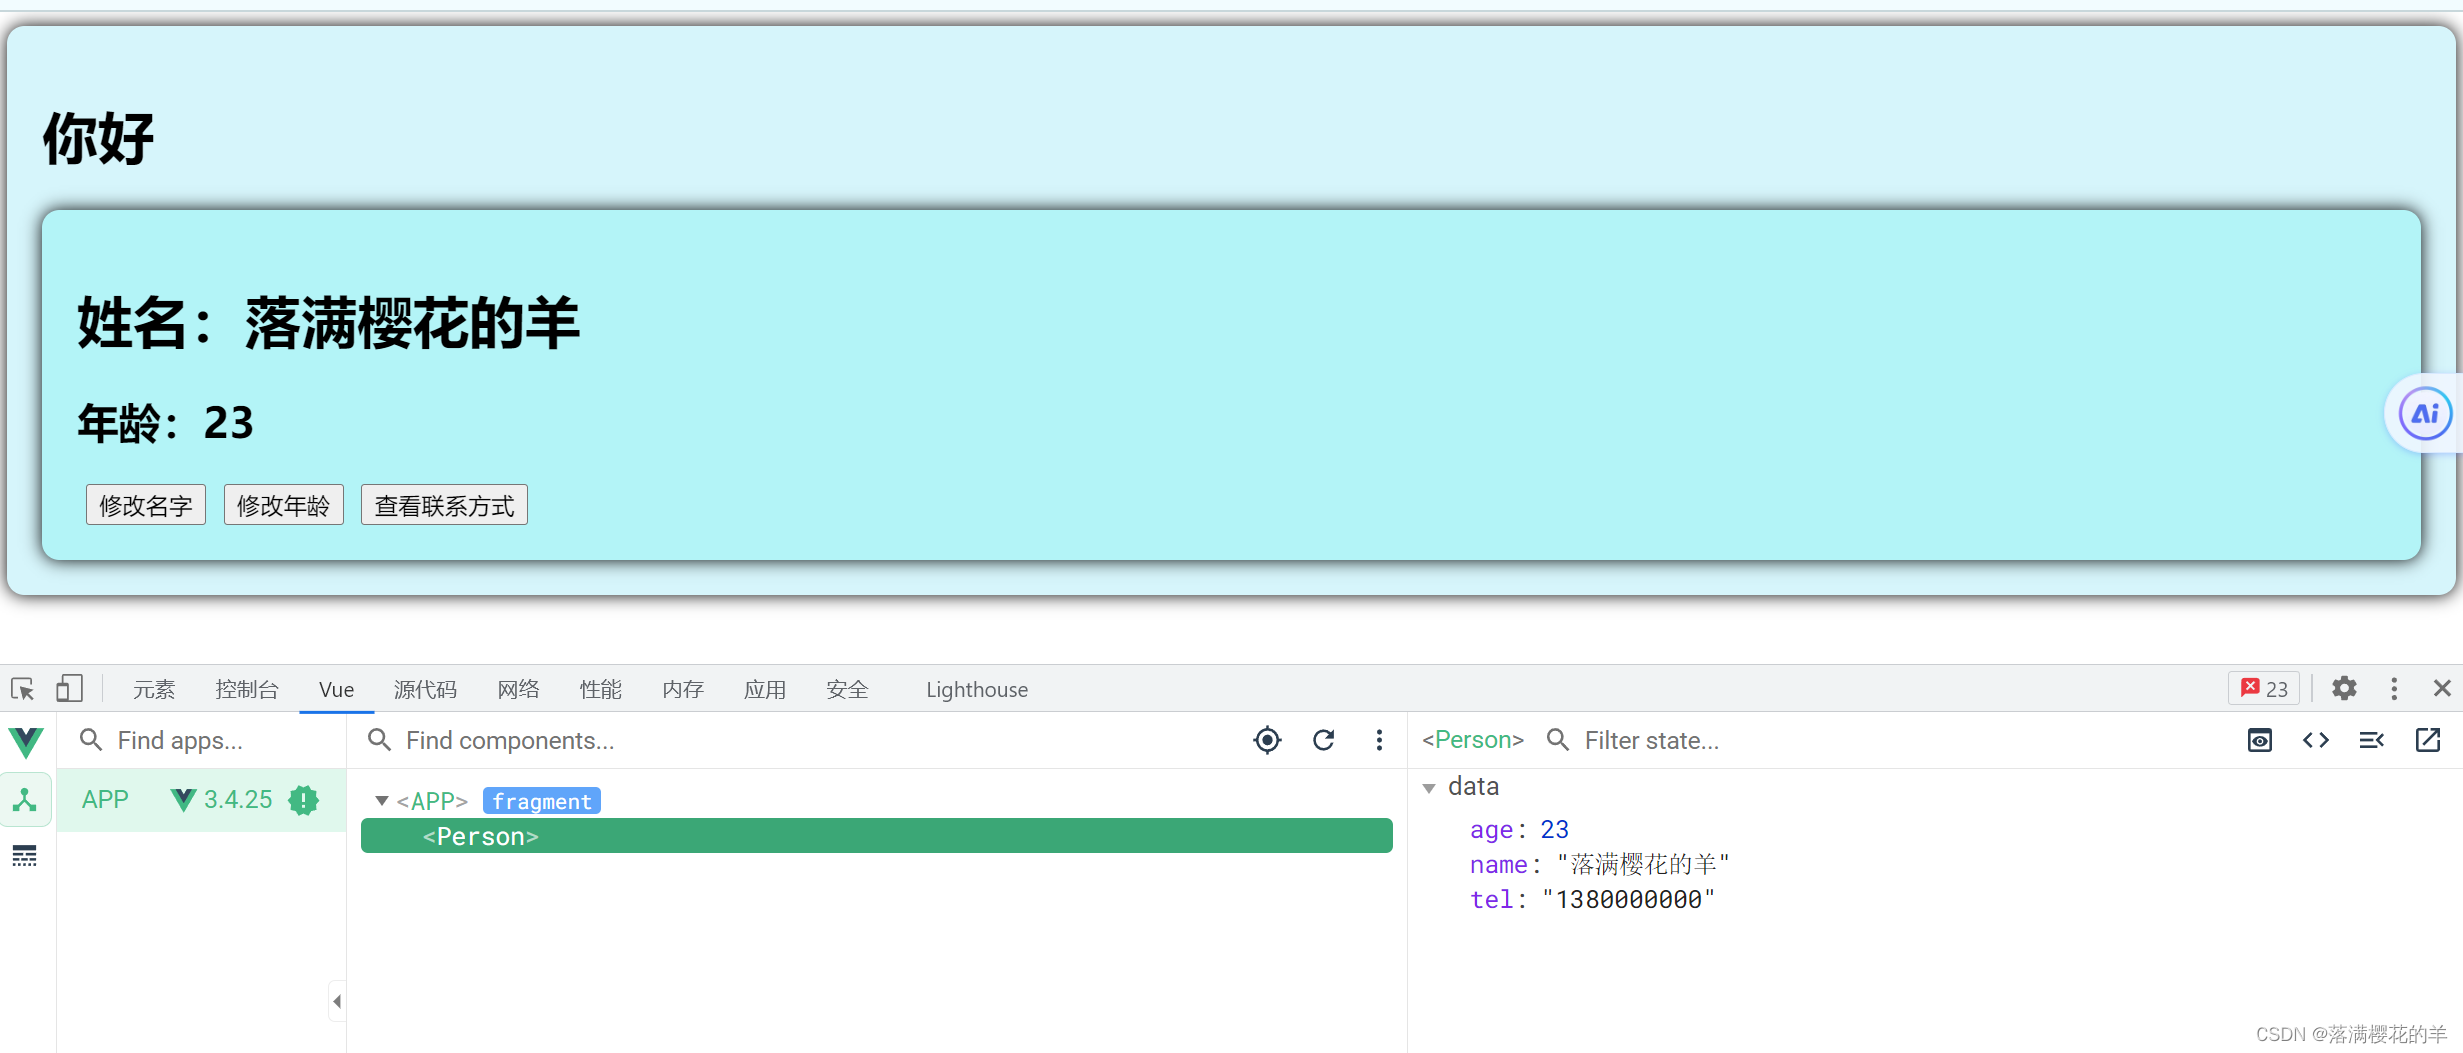Switch to the Vue devtools tab
The height and width of the screenshot is (1053, 2463).
coord(336,689)
